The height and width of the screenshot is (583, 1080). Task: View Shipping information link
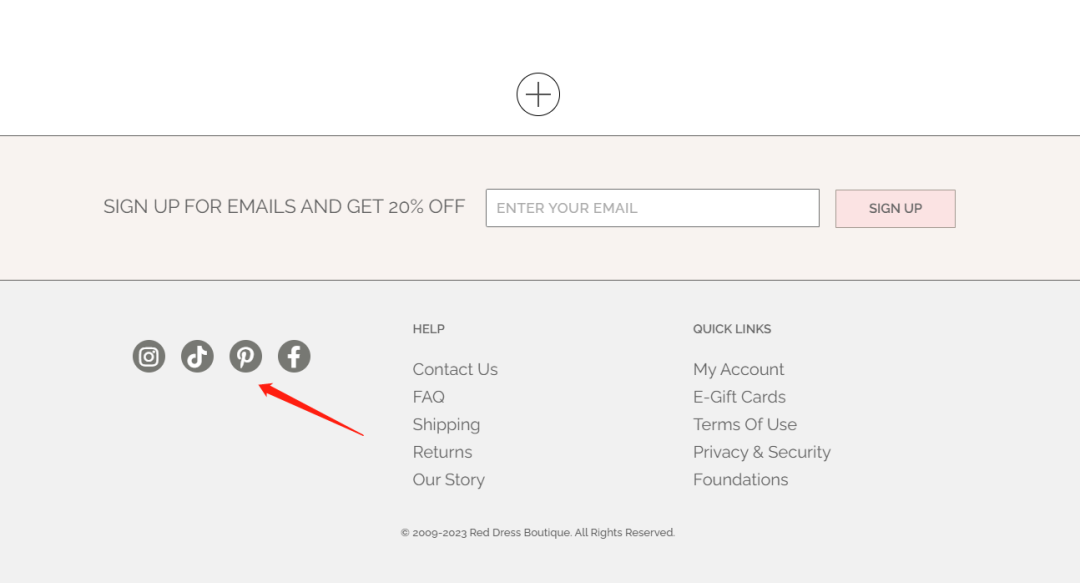446,425
